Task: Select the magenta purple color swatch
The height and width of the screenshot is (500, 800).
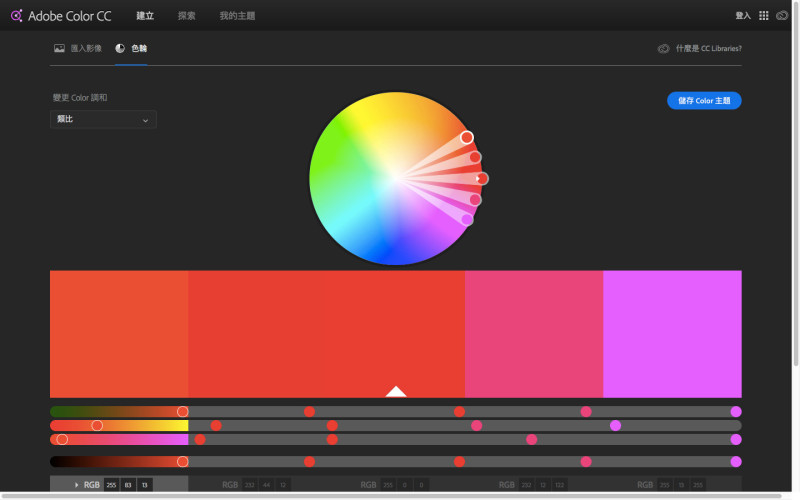Action: click(672, 333)
